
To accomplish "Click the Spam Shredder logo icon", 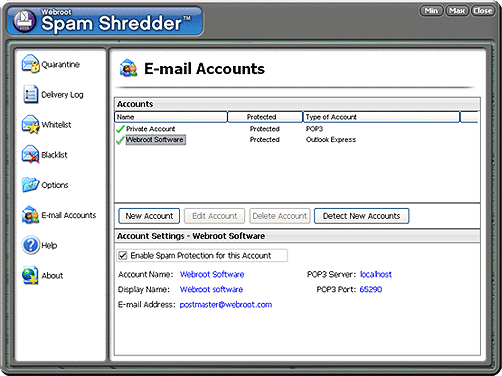I will tap(24, 21).
